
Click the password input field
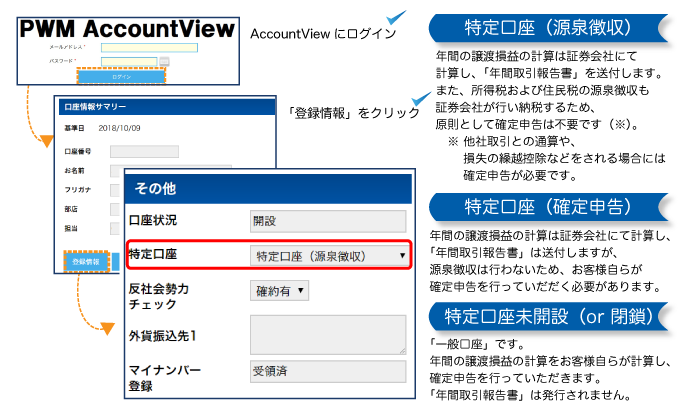129,62
